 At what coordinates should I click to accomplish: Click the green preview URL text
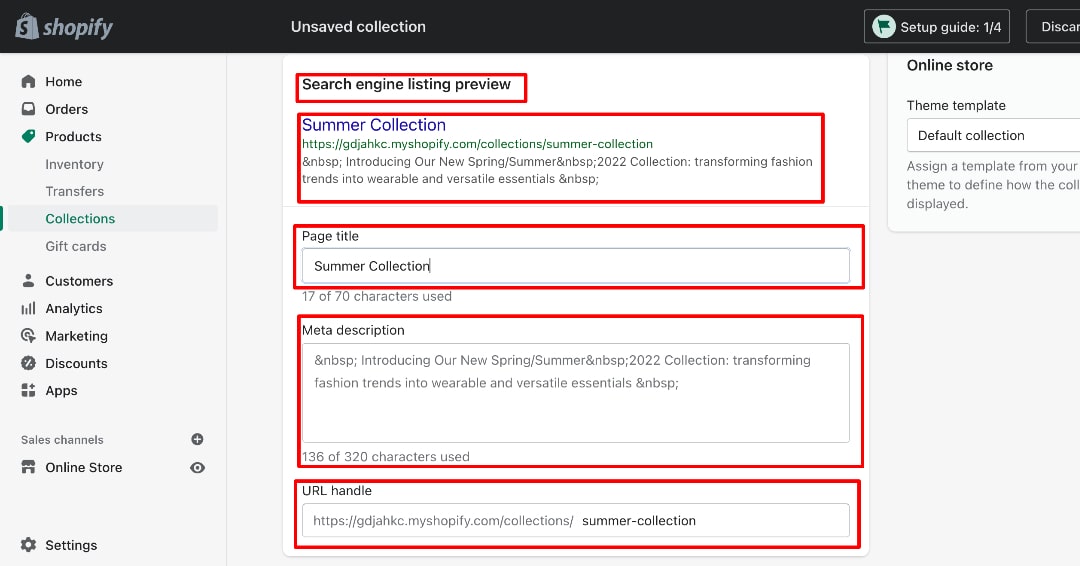[x=477, y=144]
